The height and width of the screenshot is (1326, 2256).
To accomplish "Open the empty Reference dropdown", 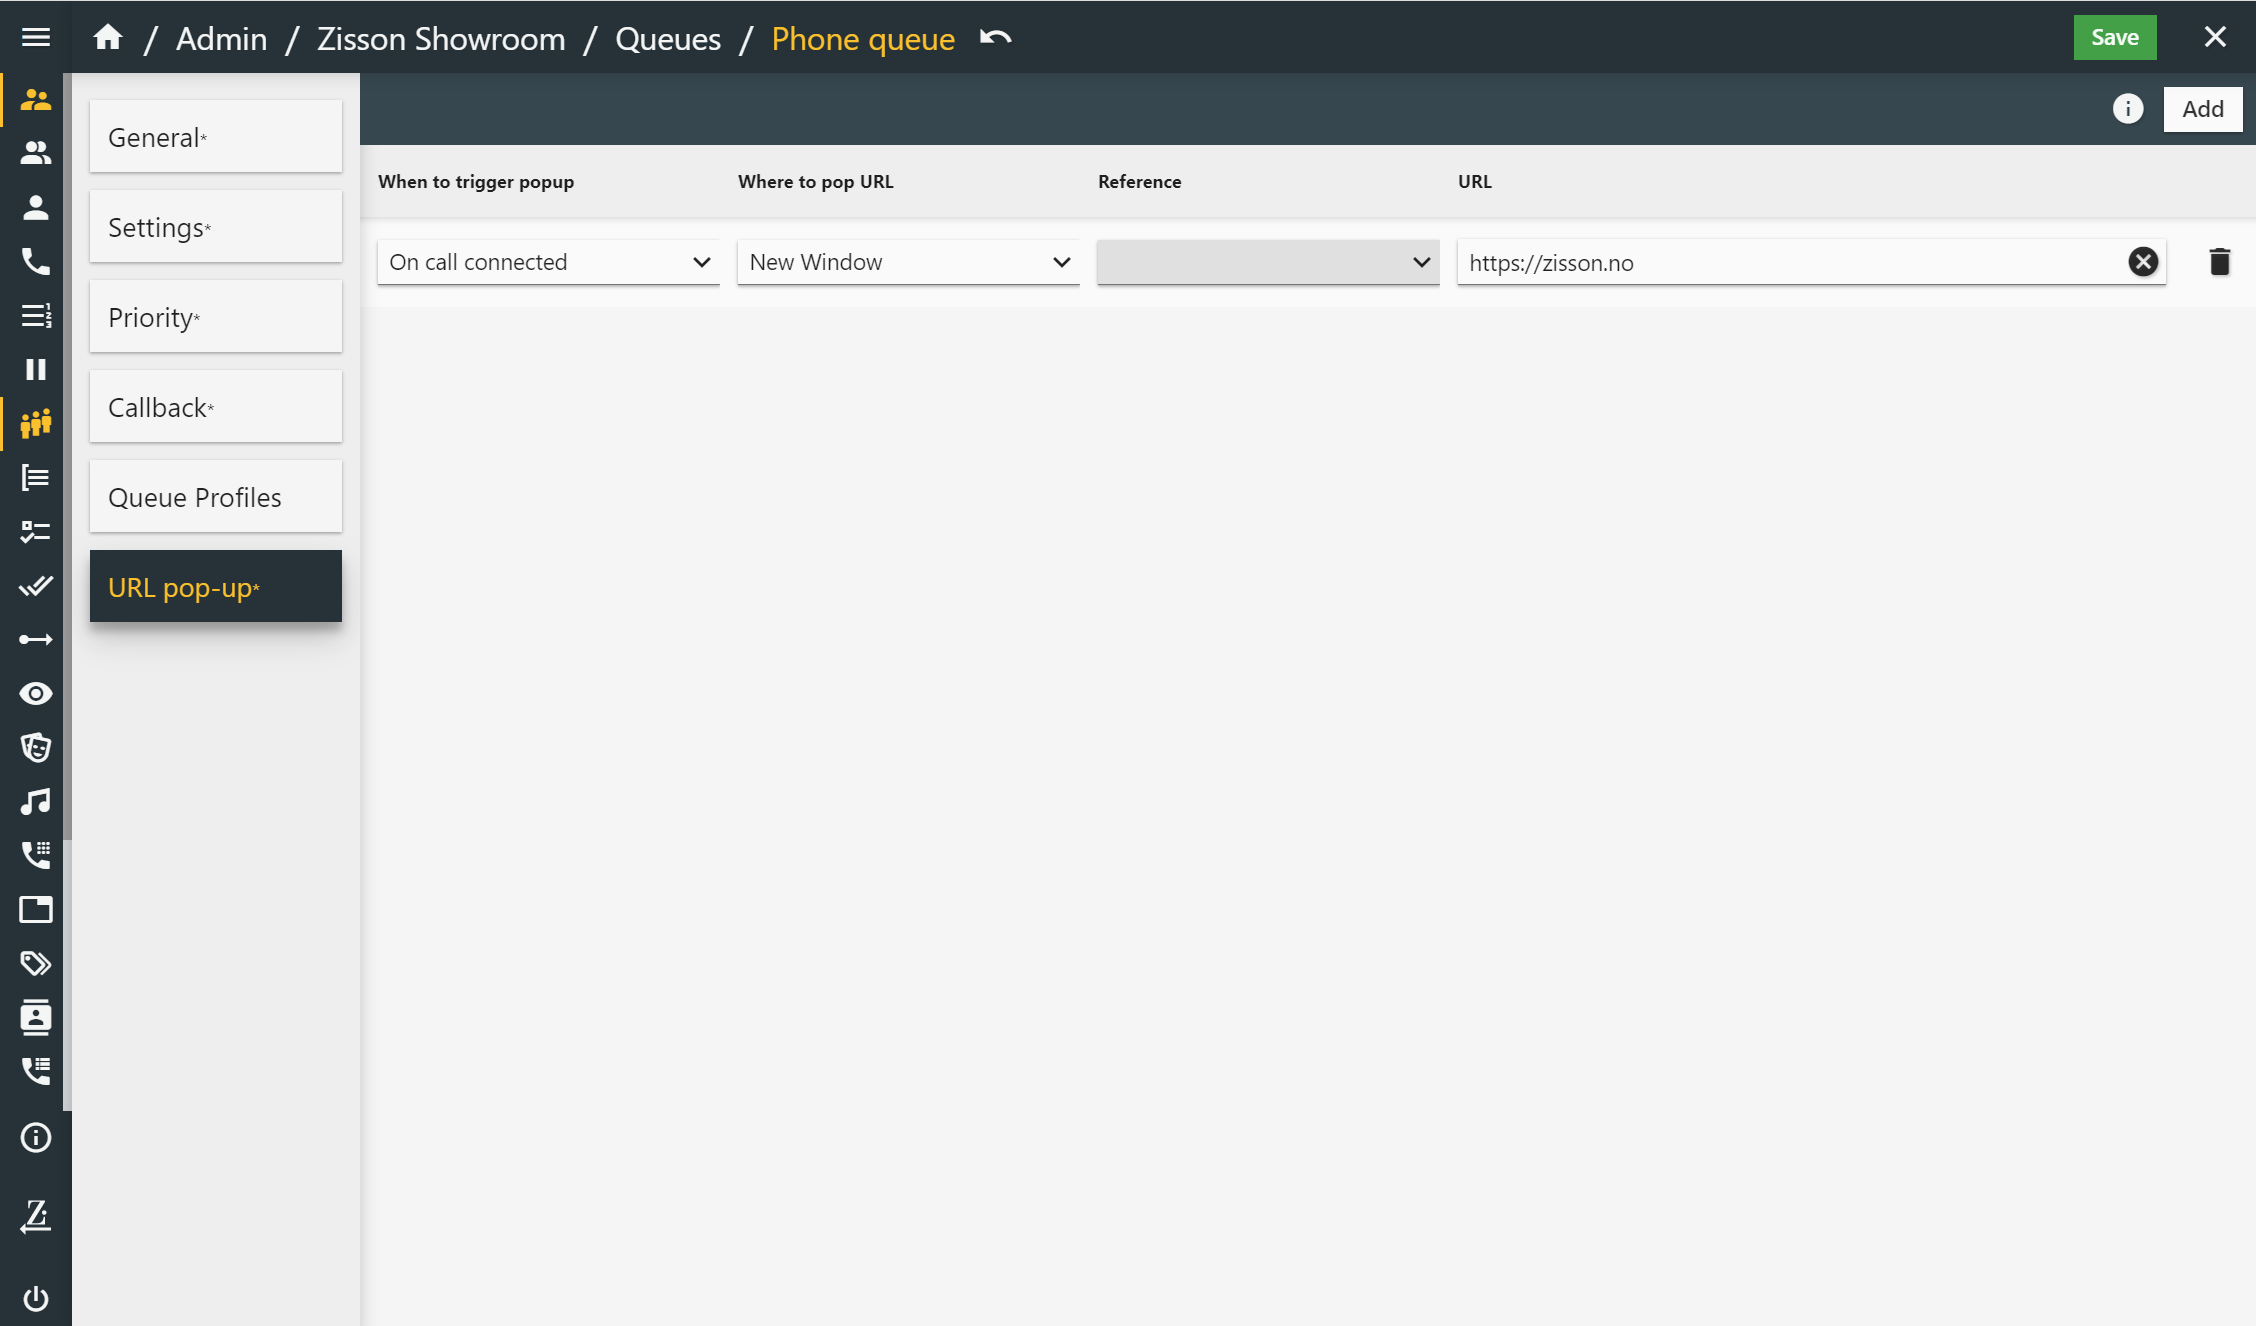I will pyautogui.click(x=1269, y=262).
